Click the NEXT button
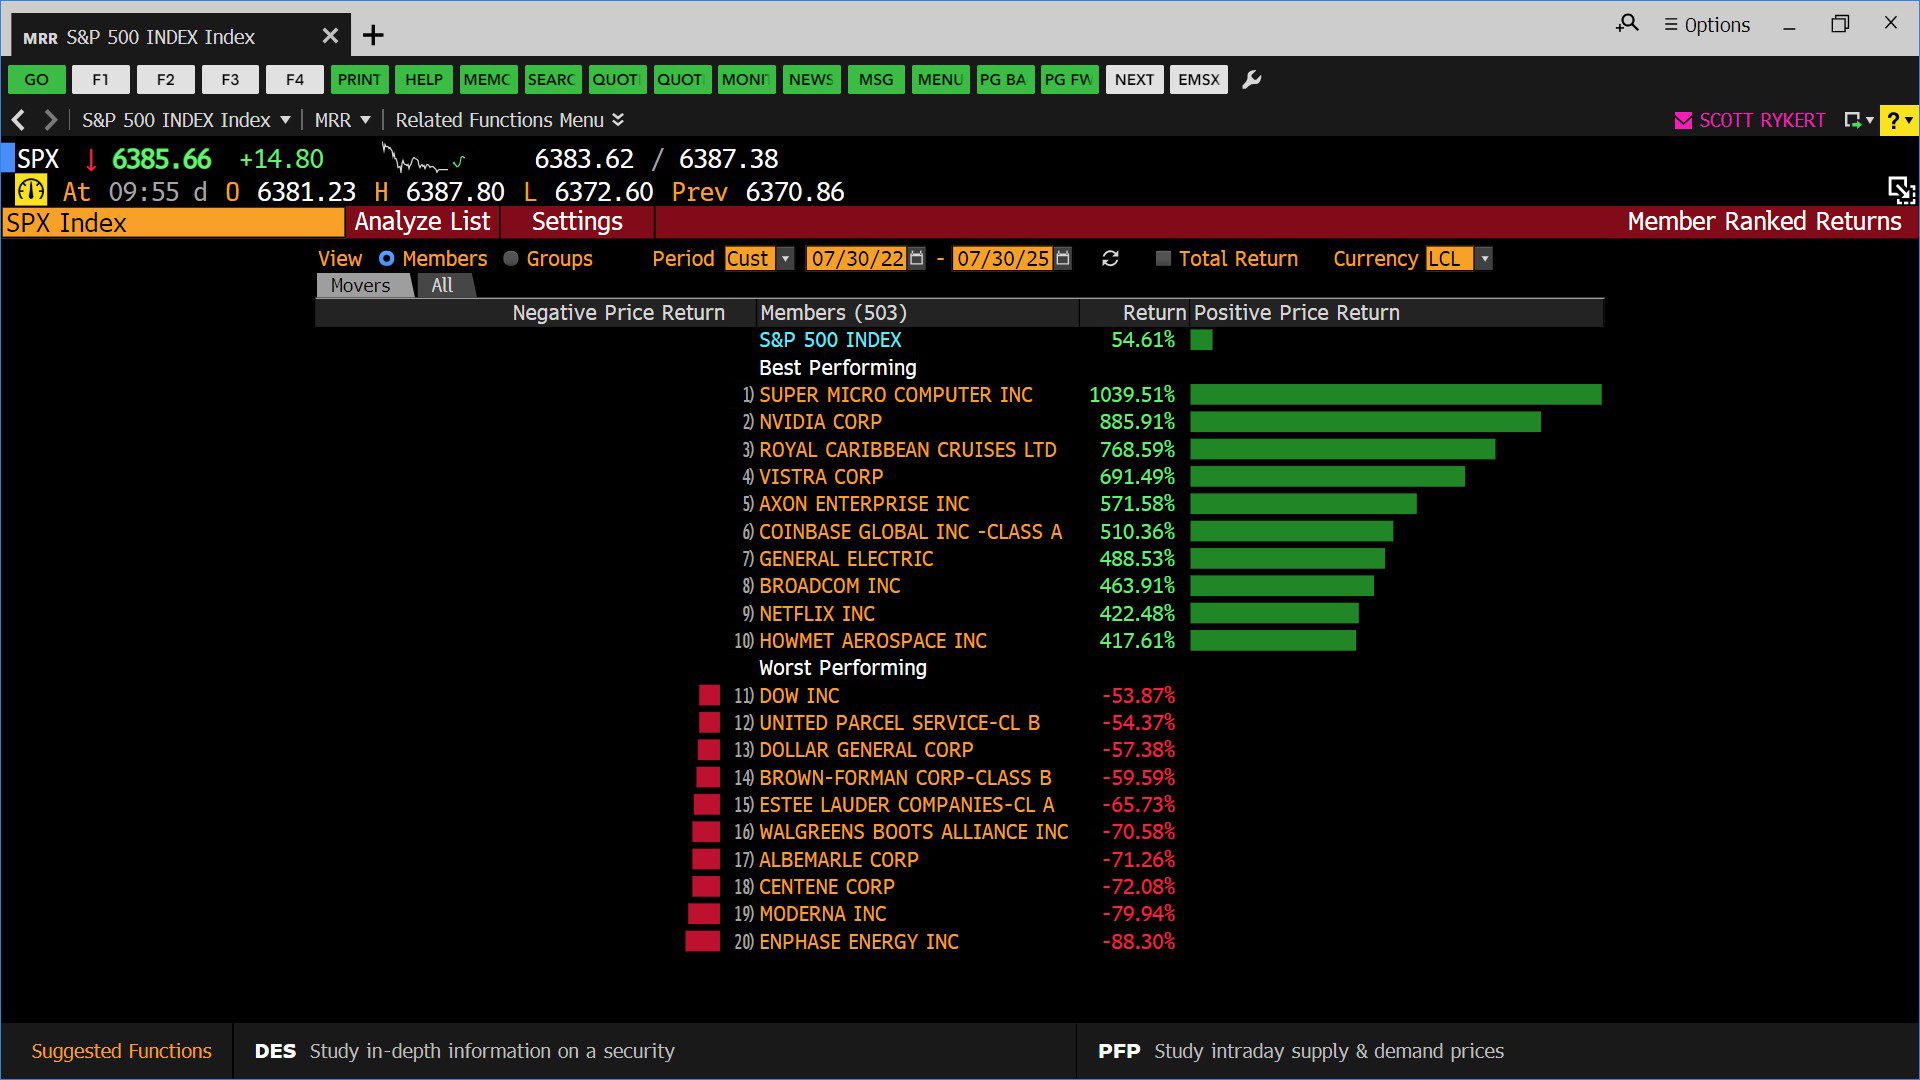 [1134, 80]
